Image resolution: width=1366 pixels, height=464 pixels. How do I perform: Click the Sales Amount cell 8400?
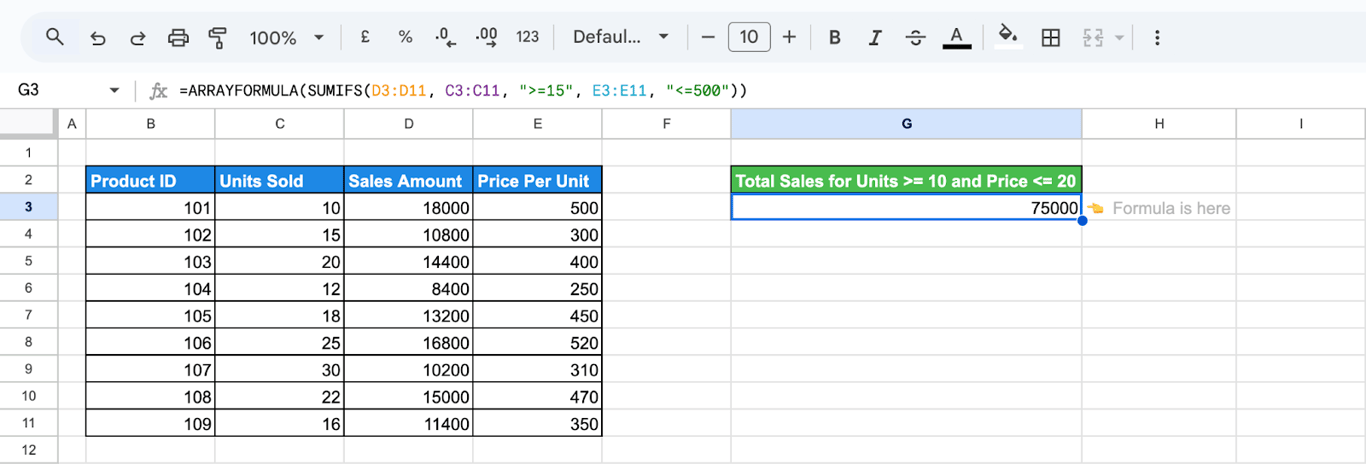pyautogui.click(x=408, y=289)
